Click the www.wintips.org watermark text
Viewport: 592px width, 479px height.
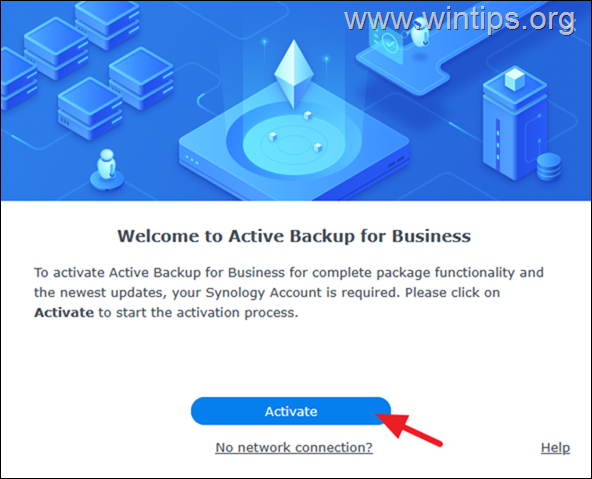click(x=460, y=20)
